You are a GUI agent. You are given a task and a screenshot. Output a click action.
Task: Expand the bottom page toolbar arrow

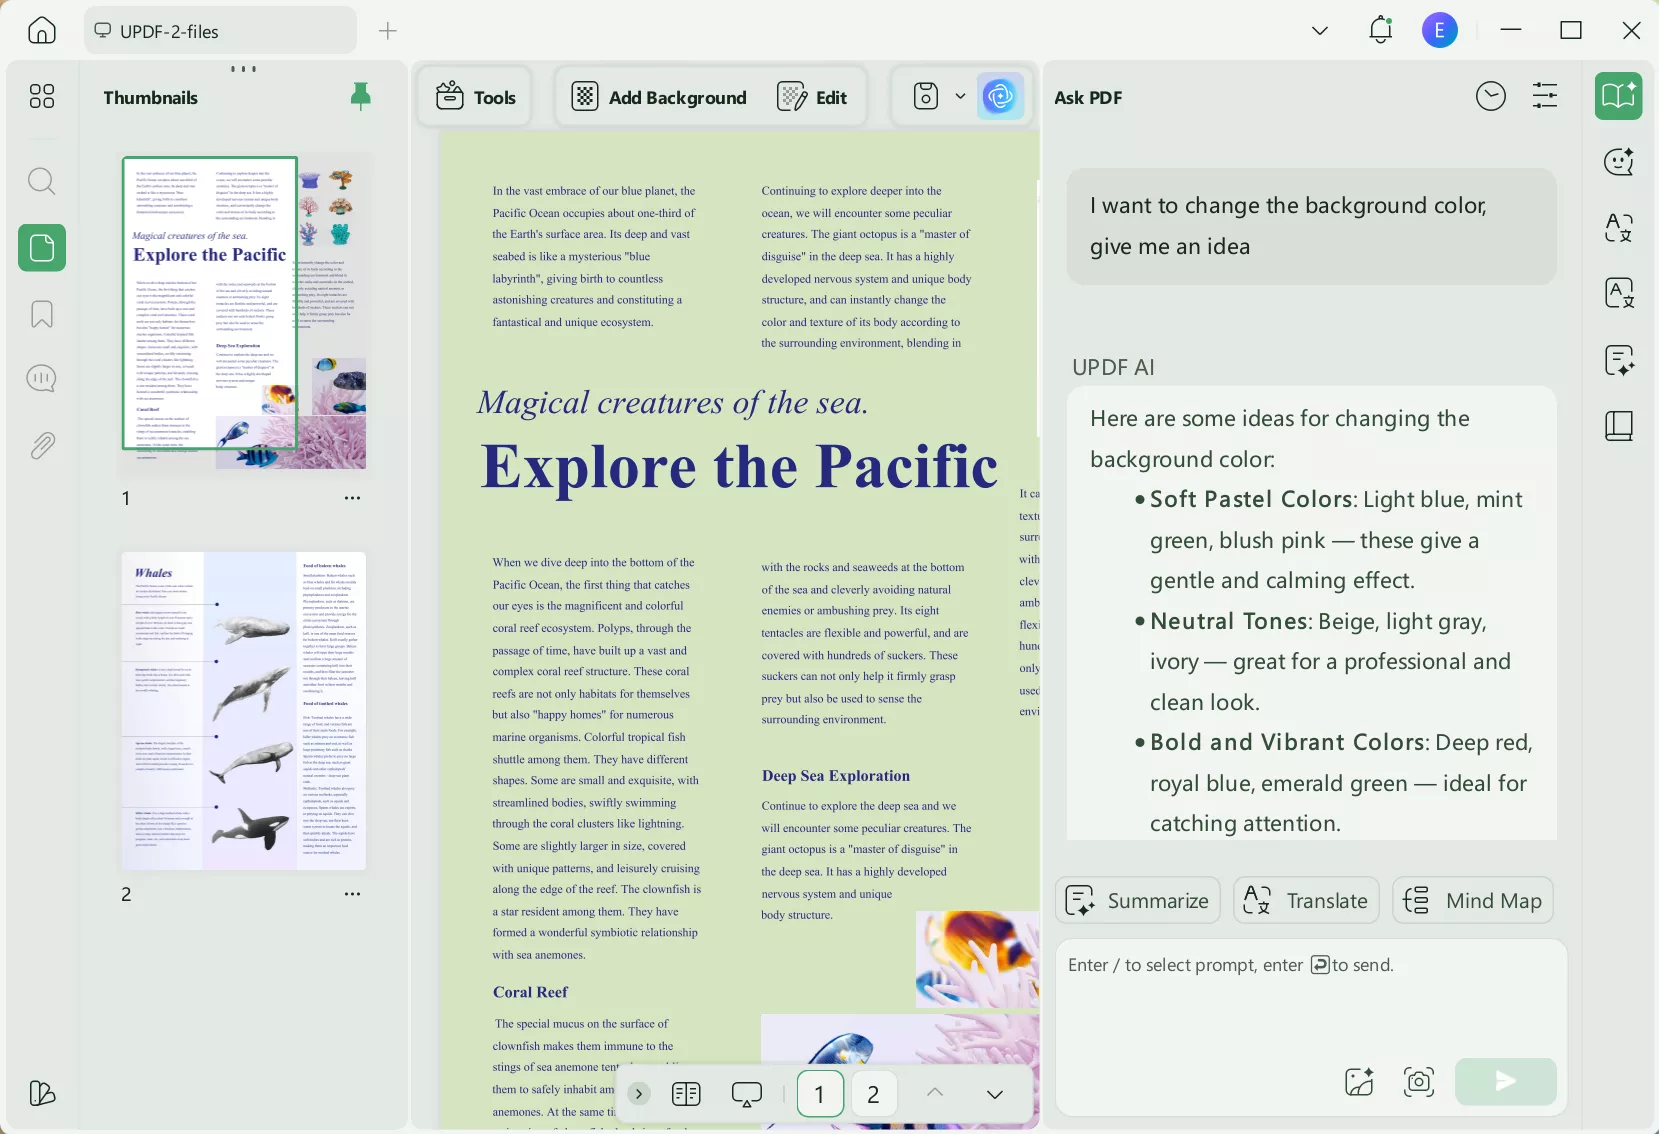click(639, 1094)
